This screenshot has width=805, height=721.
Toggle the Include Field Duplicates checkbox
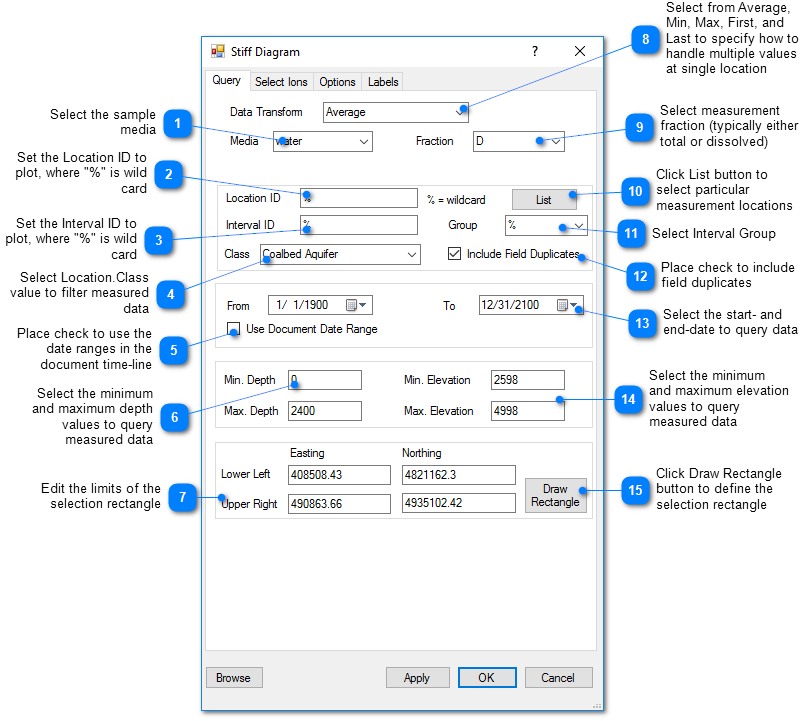(x=455, y=254)
